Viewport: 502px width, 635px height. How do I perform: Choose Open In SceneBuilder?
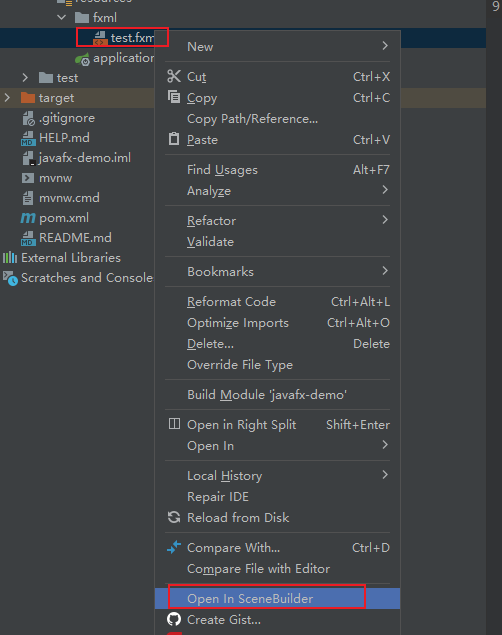277,598
